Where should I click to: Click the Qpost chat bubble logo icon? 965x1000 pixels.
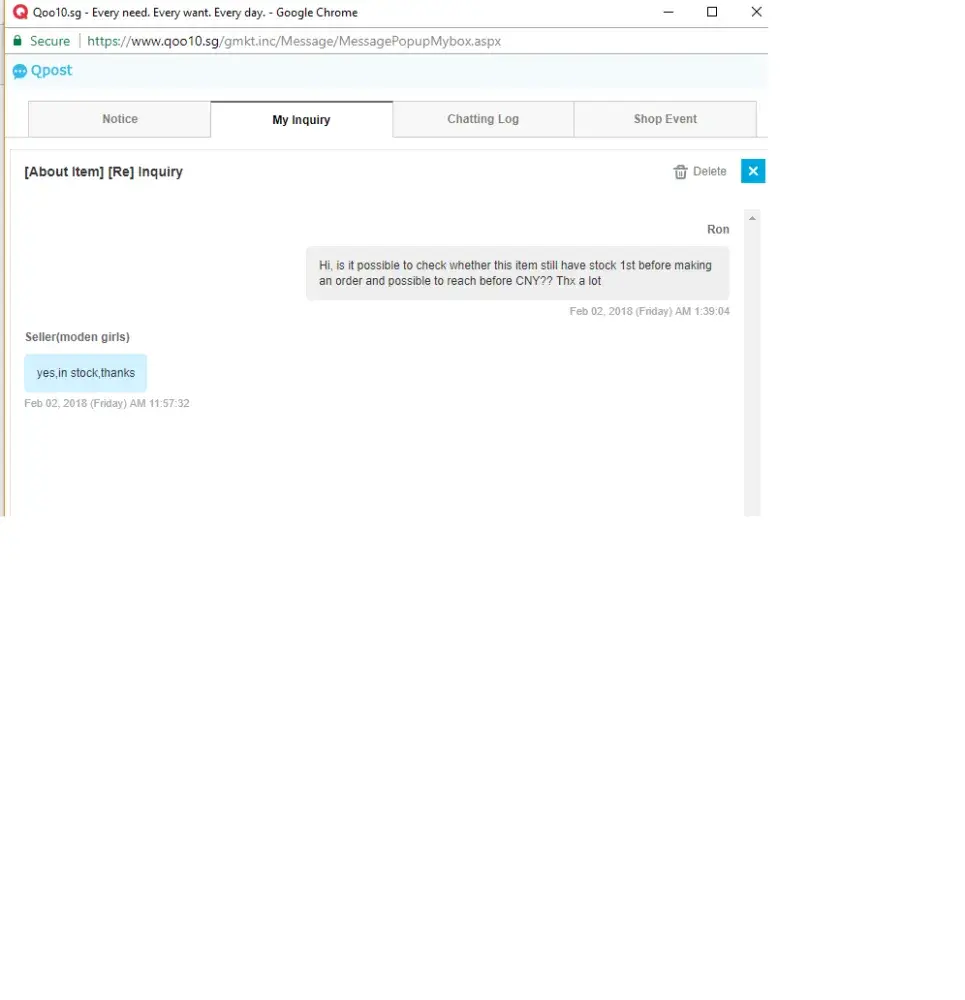click(x=20, y=72)
